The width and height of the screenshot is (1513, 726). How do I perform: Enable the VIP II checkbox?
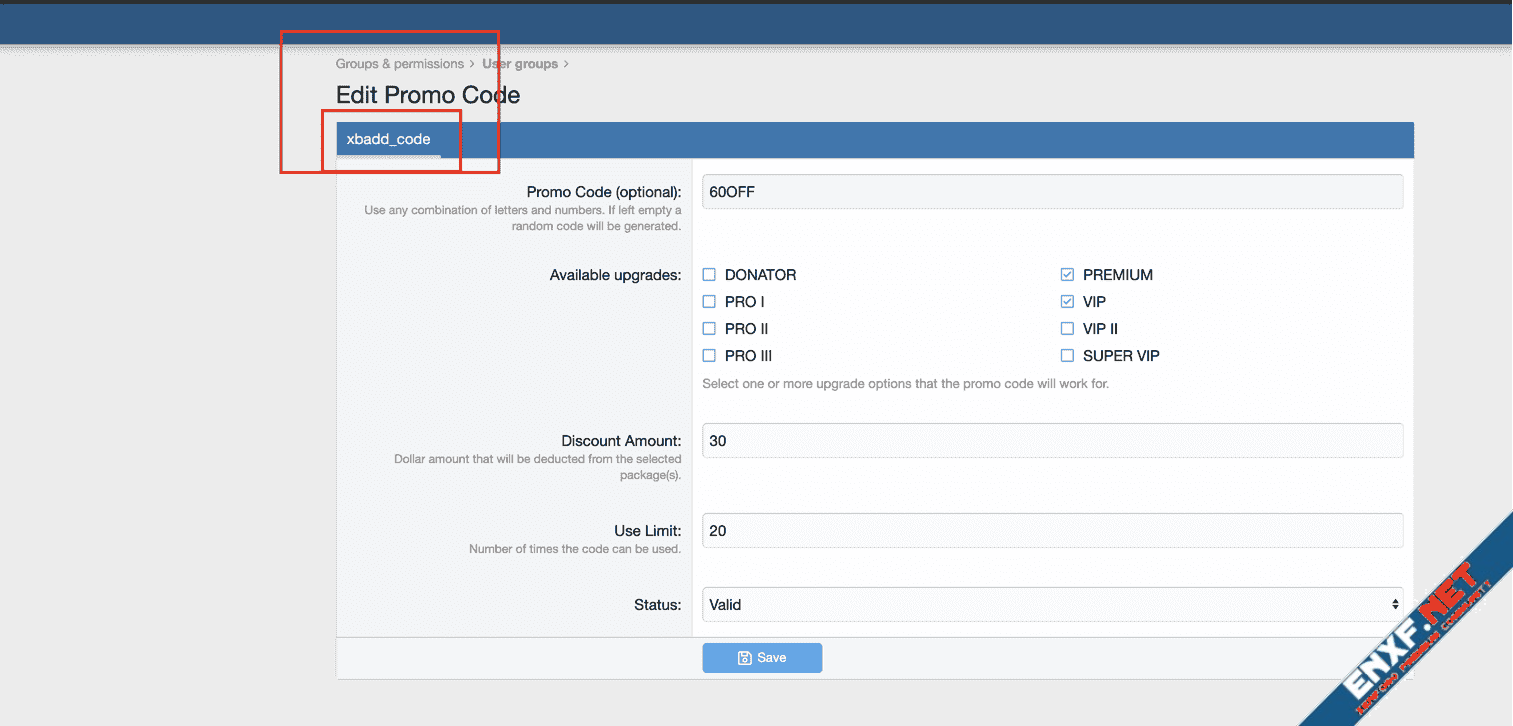coord(1067,329)
